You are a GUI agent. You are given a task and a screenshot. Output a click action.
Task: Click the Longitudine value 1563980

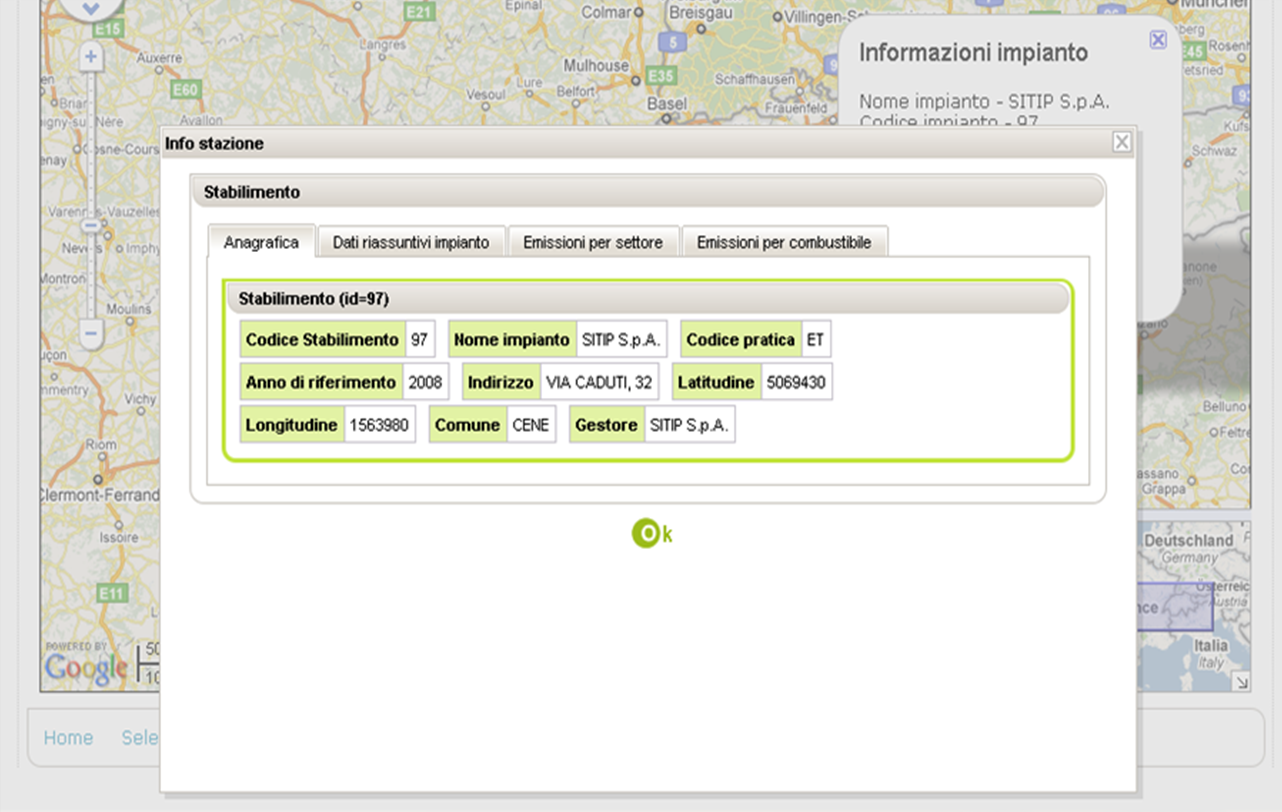point(379,425)
